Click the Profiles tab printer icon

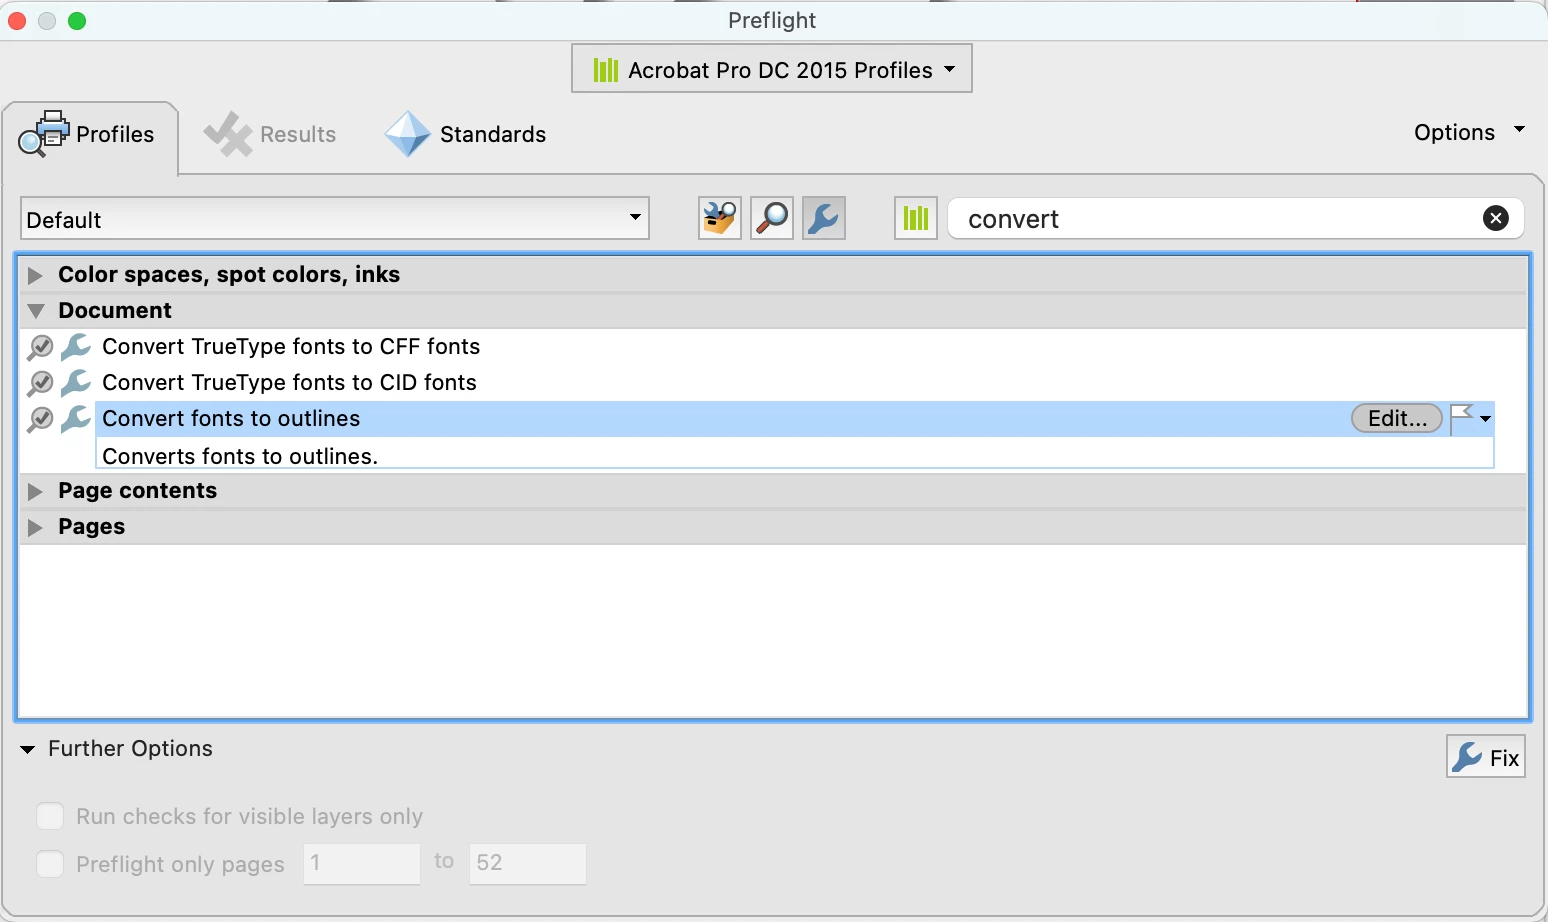pyautogui.click(x=44, y=133)
